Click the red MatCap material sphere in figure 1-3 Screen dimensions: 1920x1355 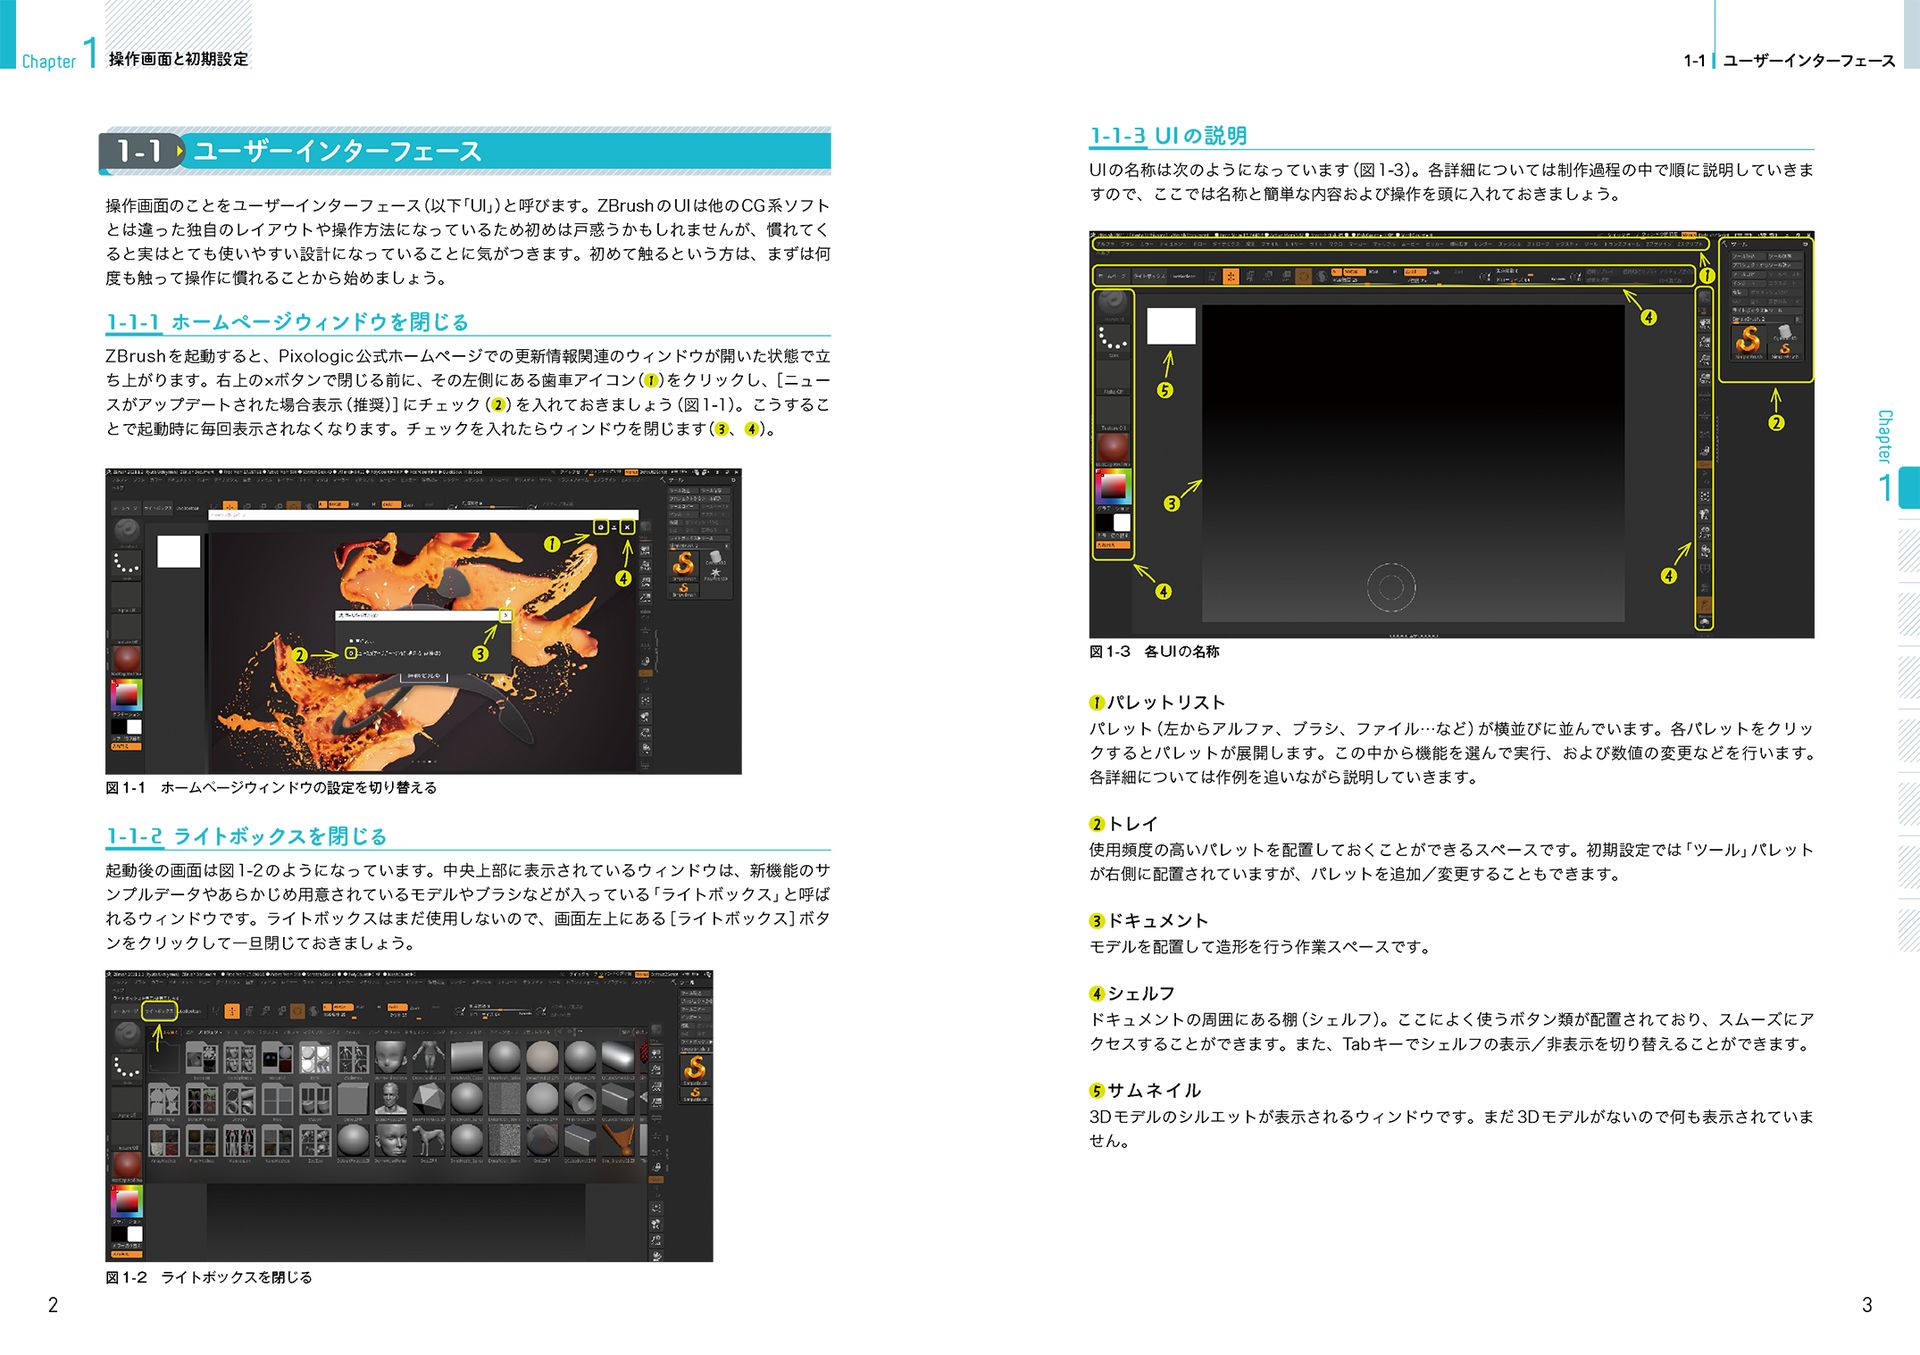pyautogui.click(x=1113, y=446)
